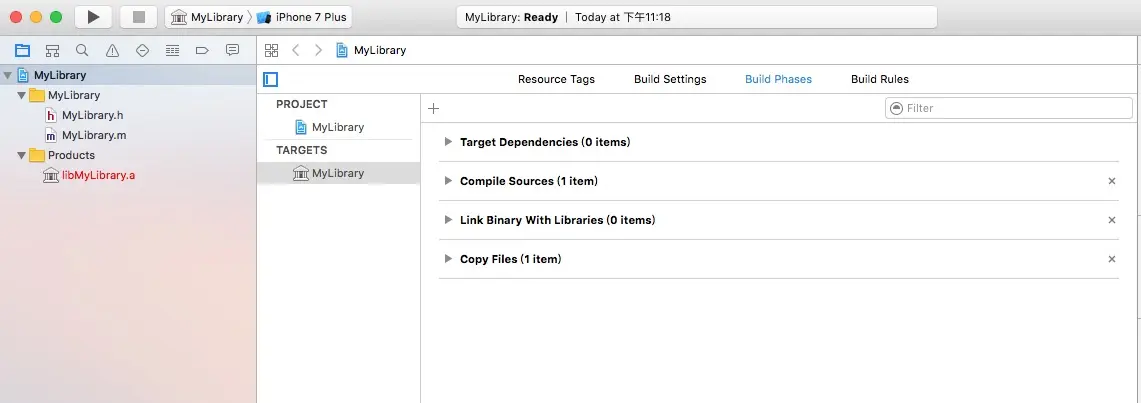Select MyLibrary under PROJECT
1141x403 pixels.
click(x=338, y=127)
